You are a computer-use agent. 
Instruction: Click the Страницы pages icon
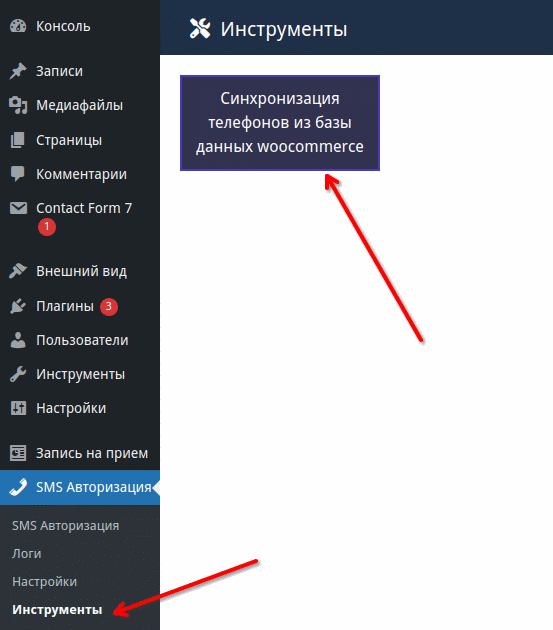point(18,140)
